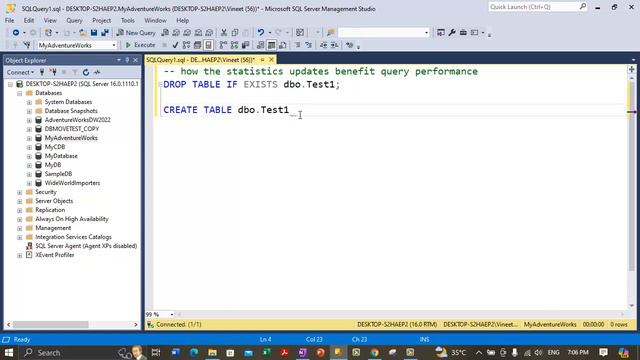Click the Copy icon in toolbar
The width and height of the screenshot is (640, 360).
235,33
